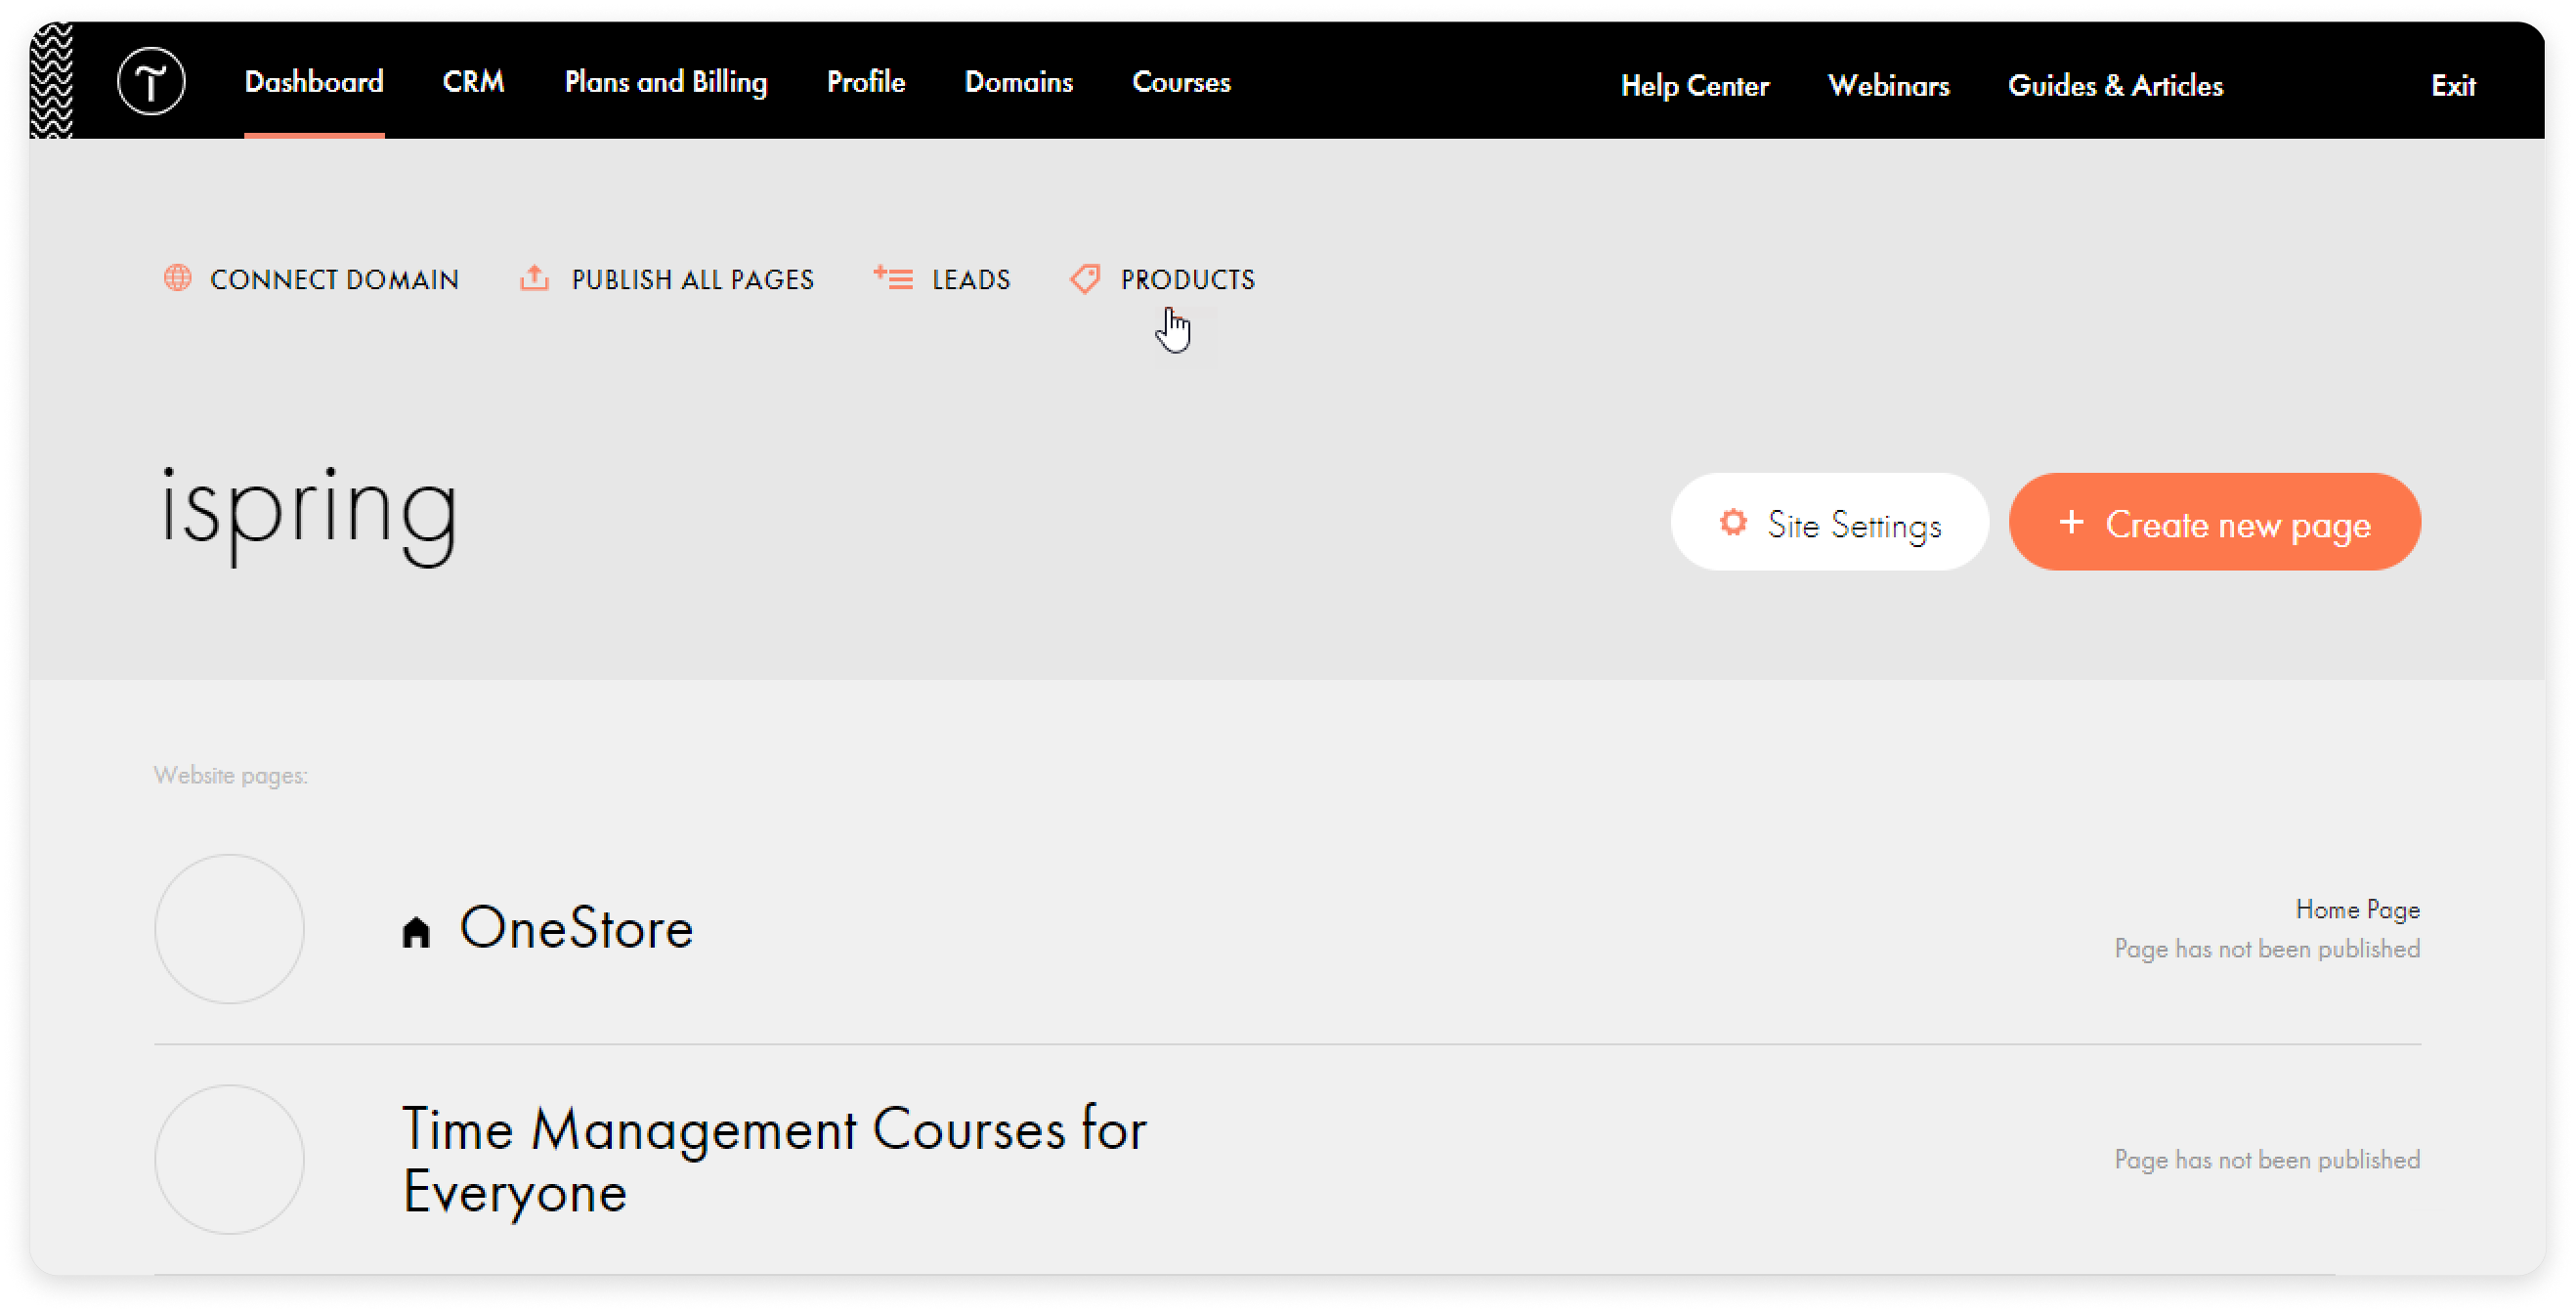Open Site Settings
This screenshot has height=1313, width=2576.
1829,522
